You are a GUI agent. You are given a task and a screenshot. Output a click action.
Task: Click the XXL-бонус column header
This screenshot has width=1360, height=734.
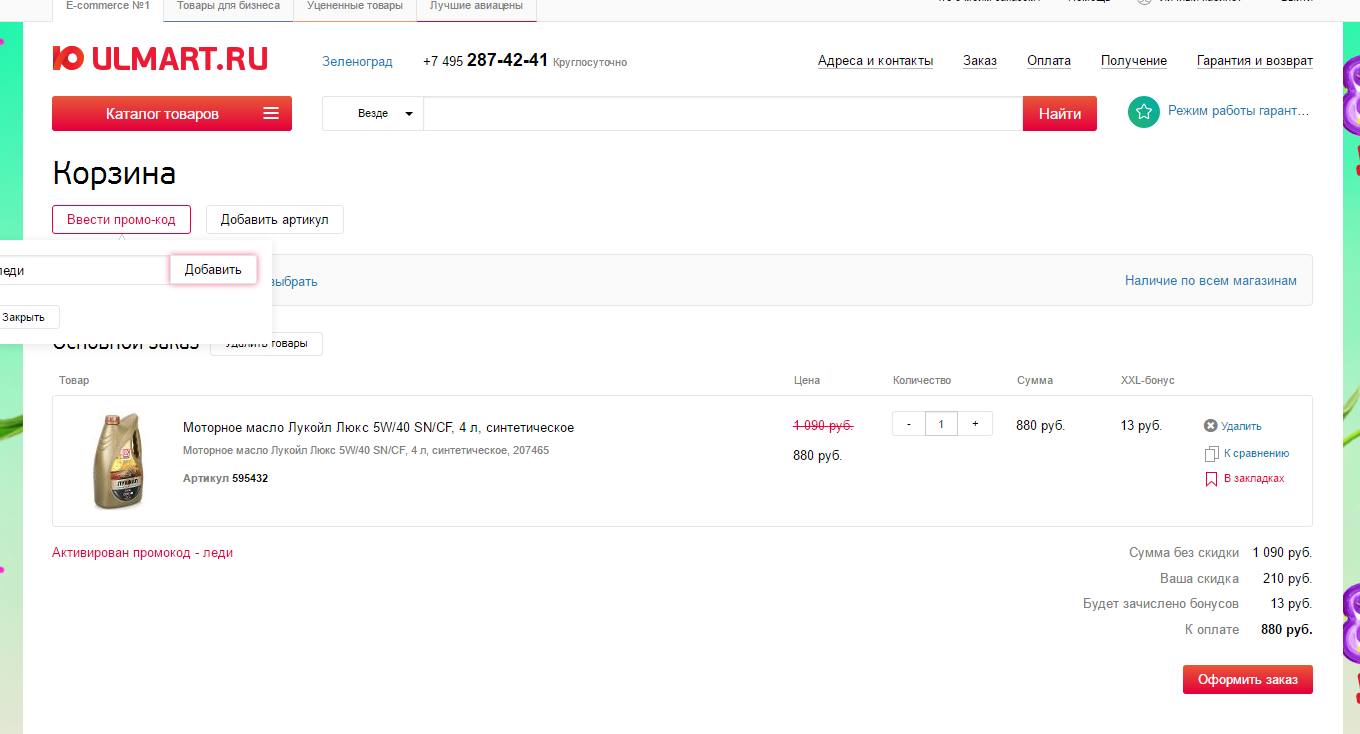[x=1148, y=381]
